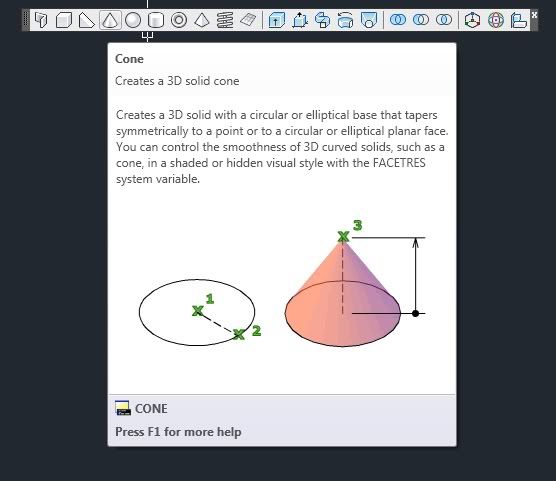Activate the Presspull tool
The image size is (556, 481).
(300, 20)
